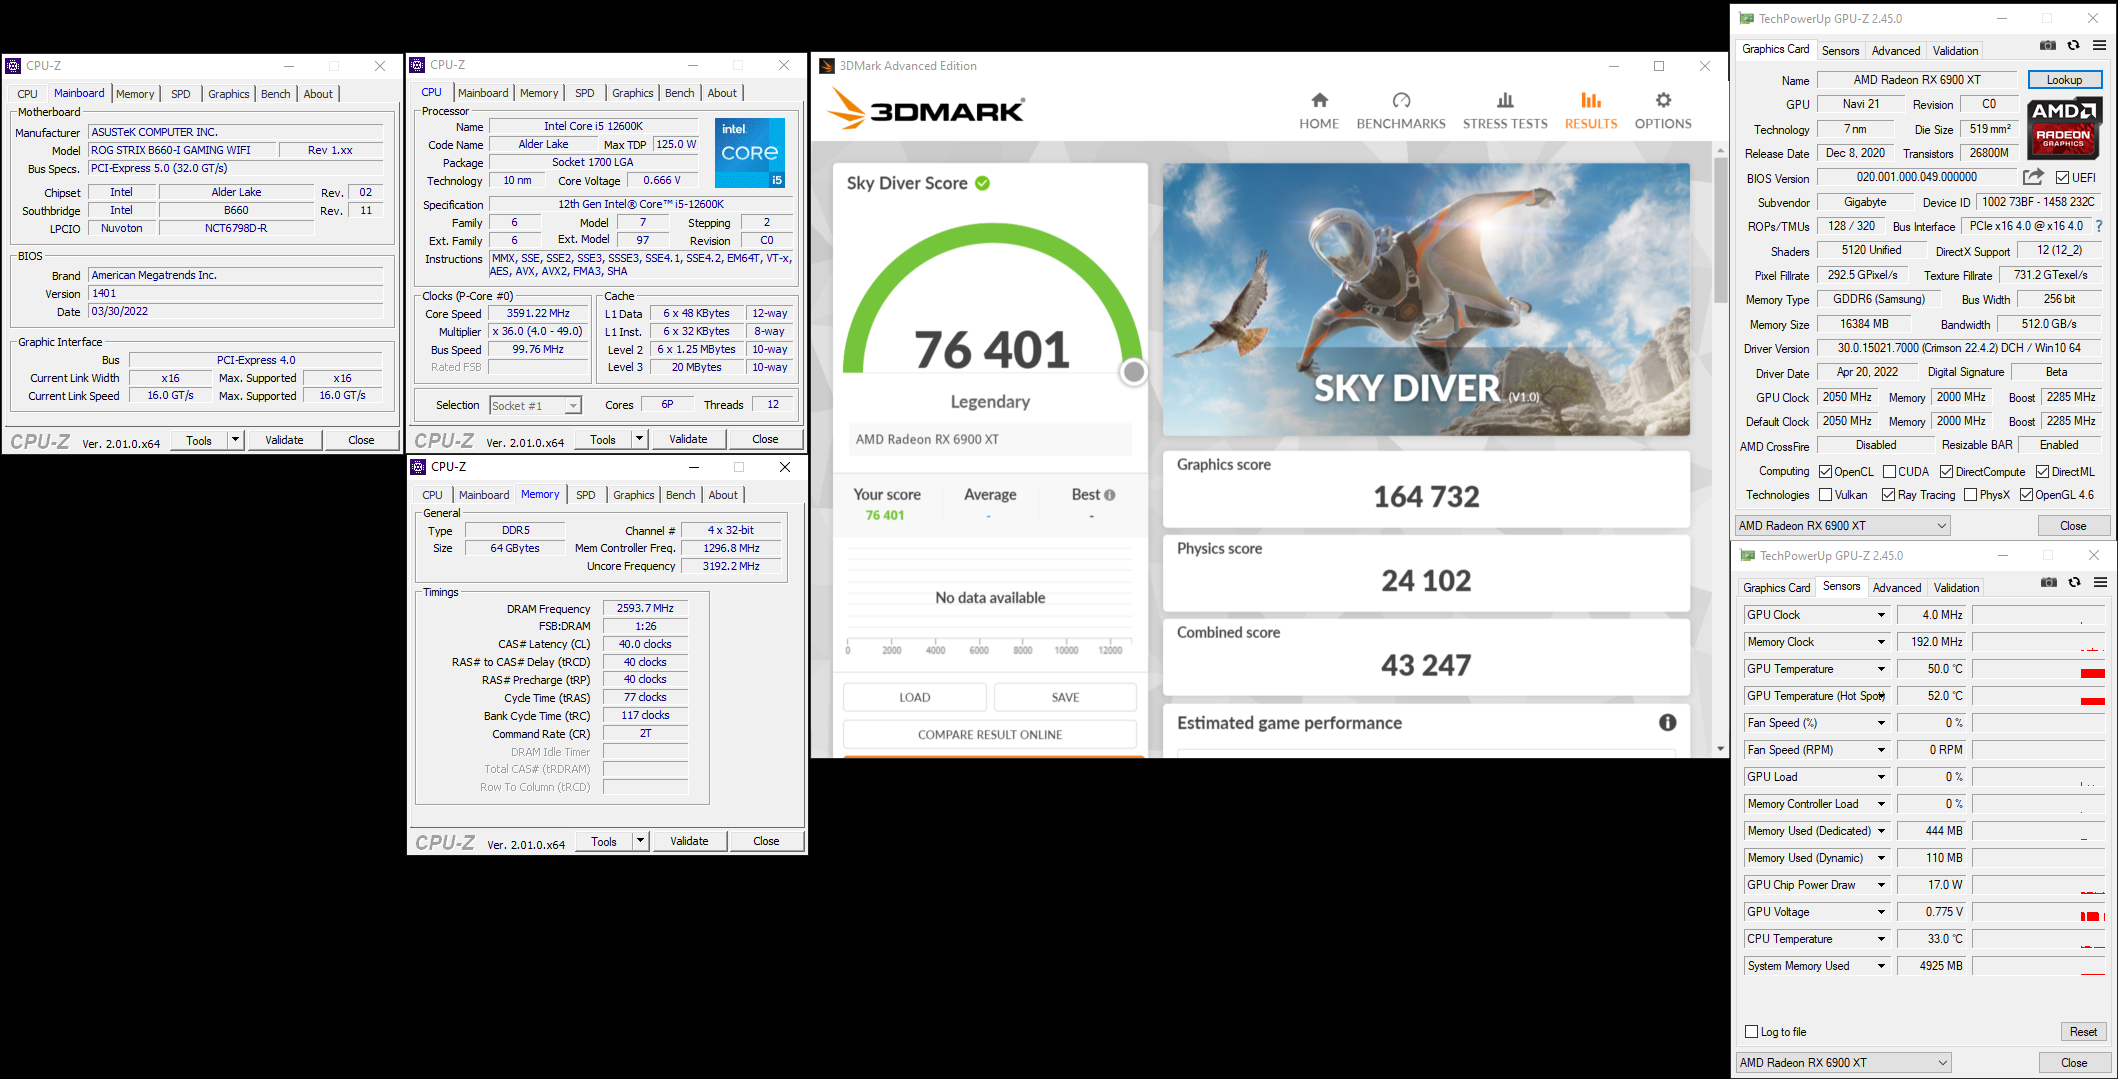Viewport: 2118px width, 1079px height.
Task: Click the AMD Radeon Graphics logo
Action: point(2064,127)
